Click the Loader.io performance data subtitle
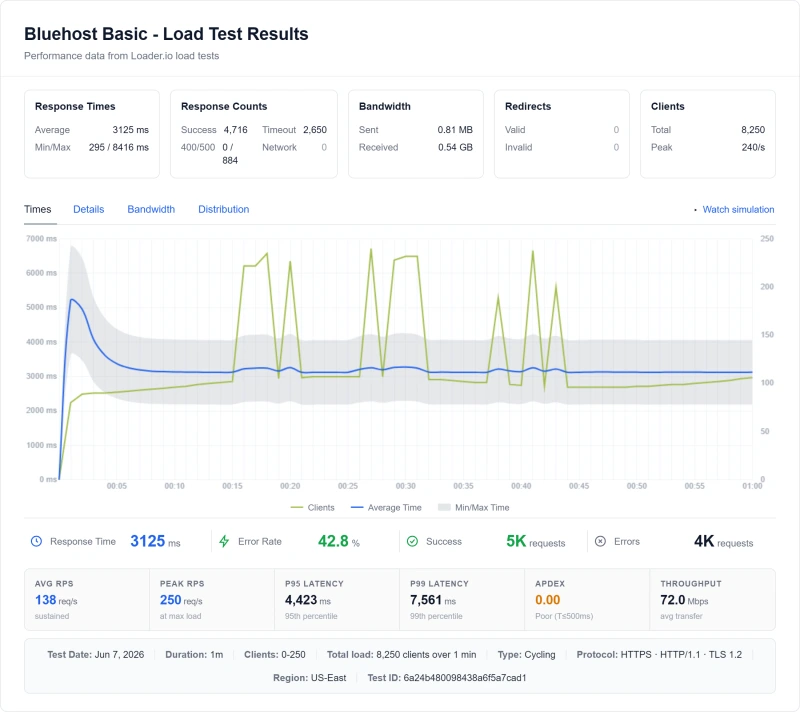This screenshot has width=800, height=712. coord(121,56)
